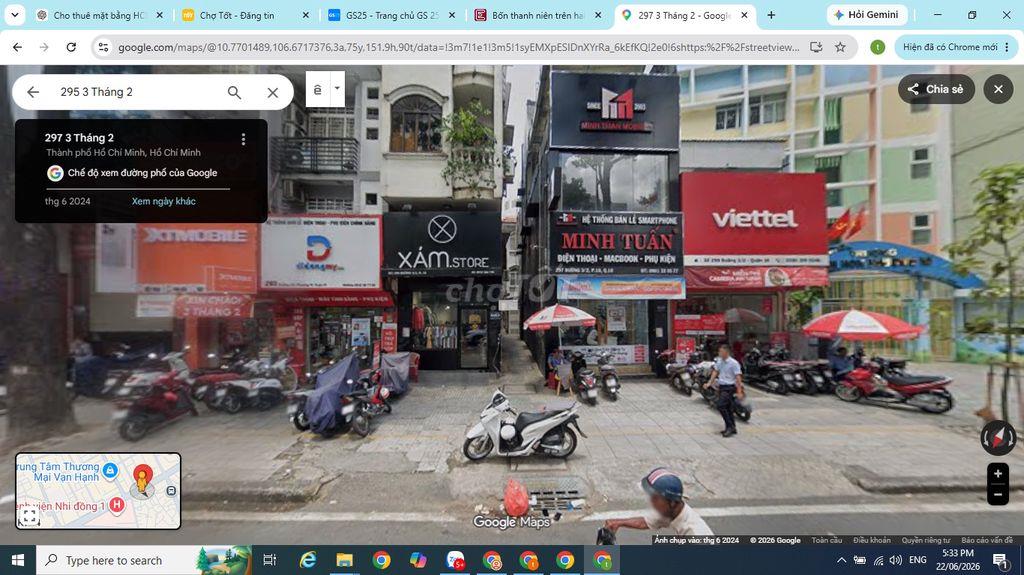Click the mini map thumbnail

(98, 491)
